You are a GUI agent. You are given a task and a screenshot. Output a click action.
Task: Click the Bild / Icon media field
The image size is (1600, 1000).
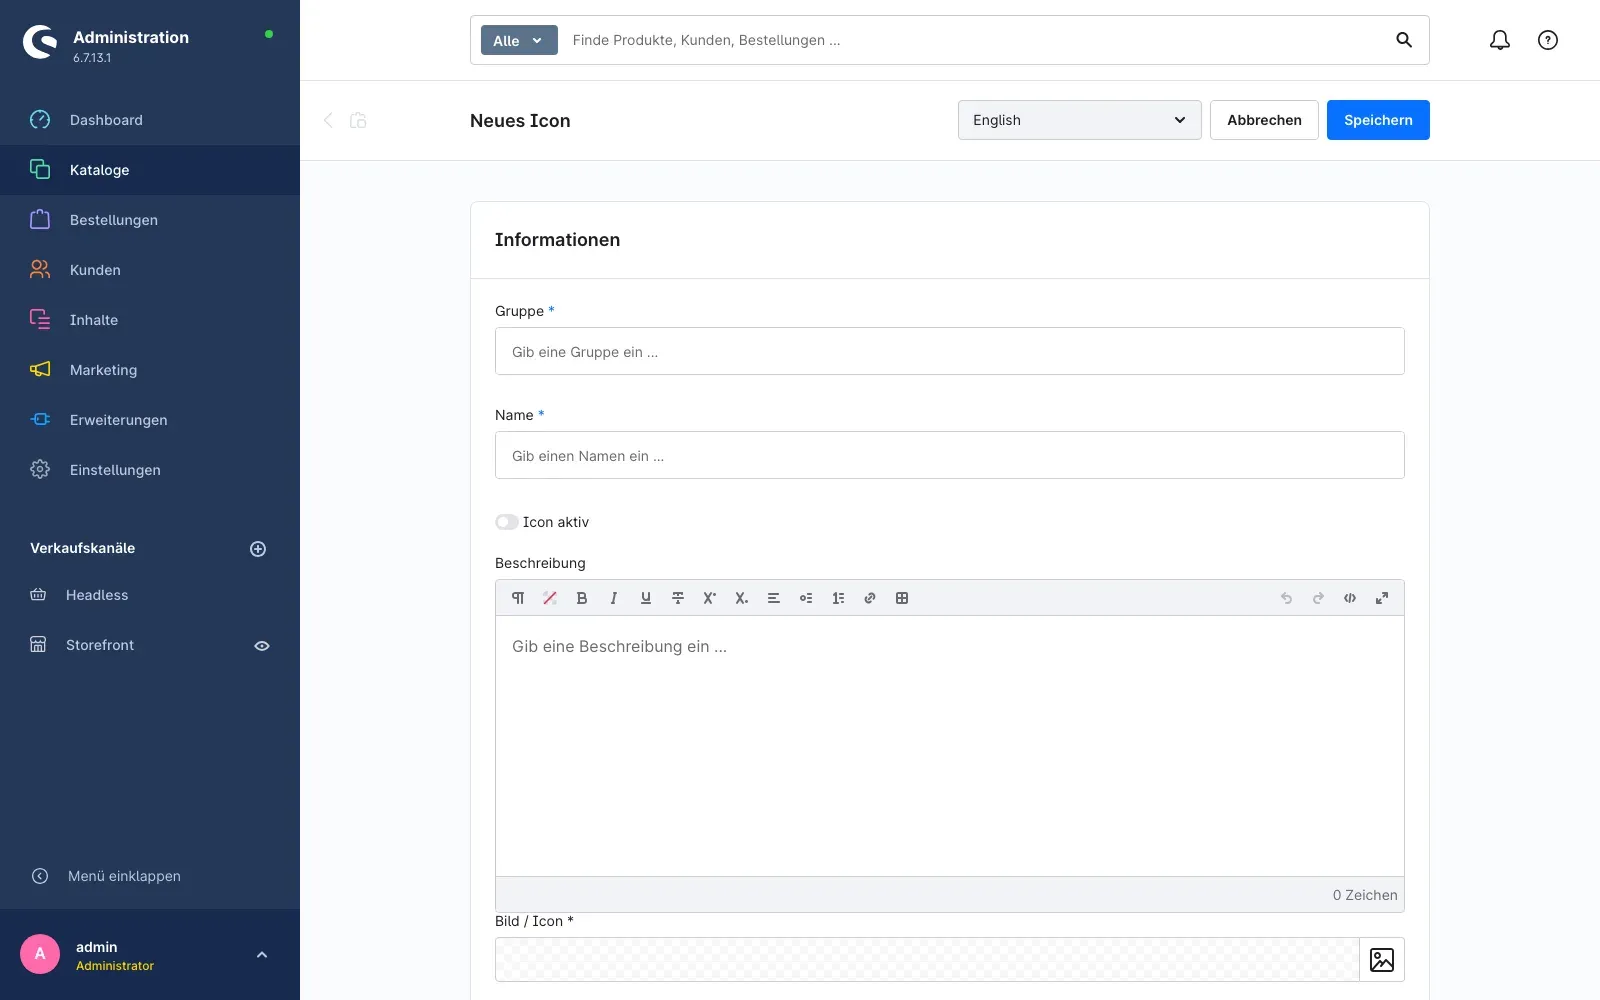point(927,960)
